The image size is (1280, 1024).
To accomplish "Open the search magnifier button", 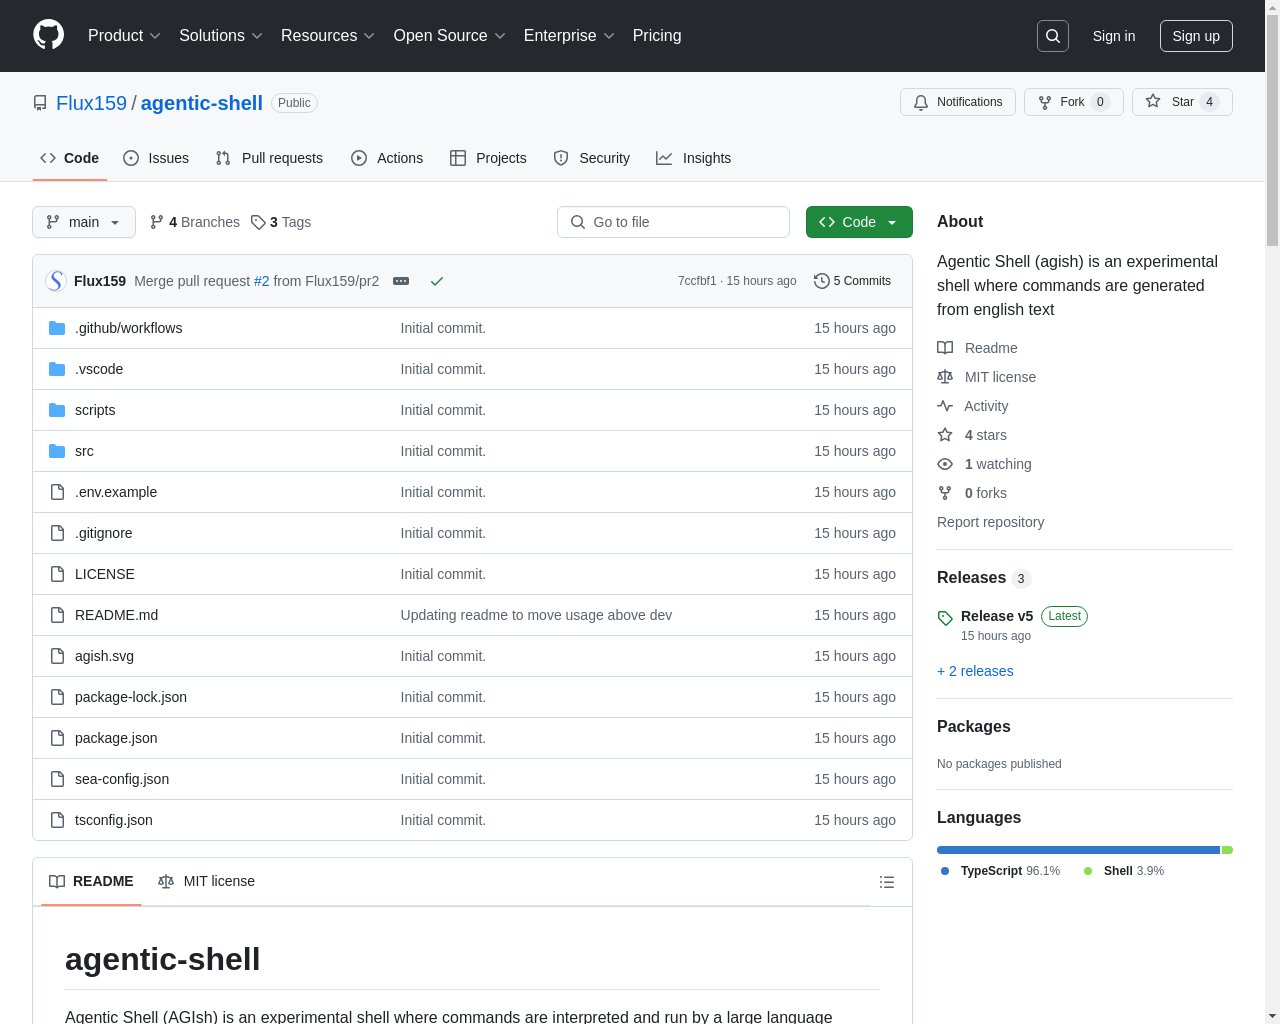I will [x=1053, y=36].
